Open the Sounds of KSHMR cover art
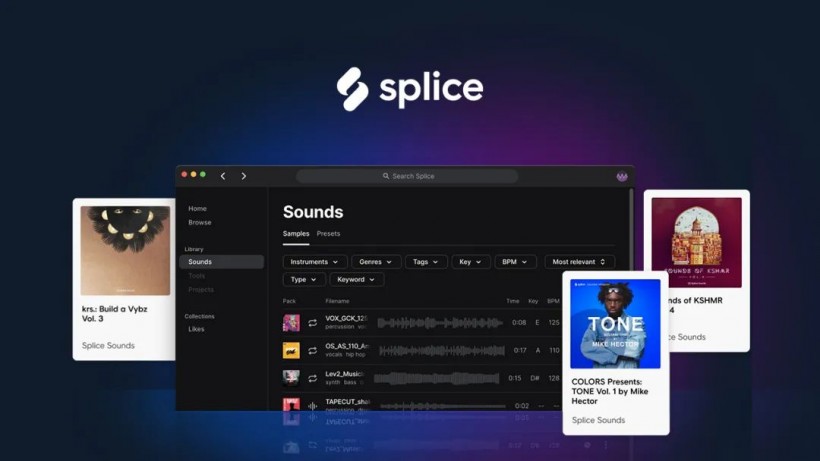The image size is (820, 461). click(x=697, y=243)
